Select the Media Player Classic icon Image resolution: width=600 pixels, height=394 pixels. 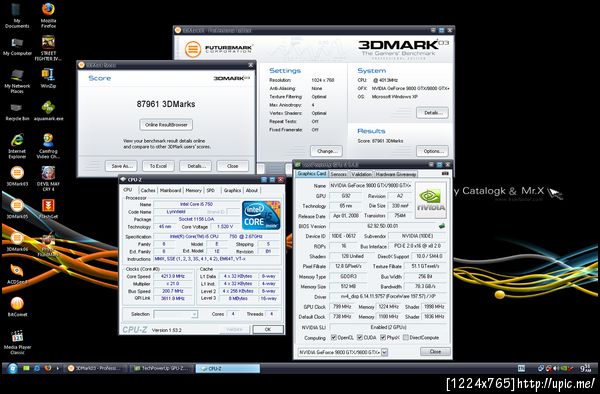[17, 342]
